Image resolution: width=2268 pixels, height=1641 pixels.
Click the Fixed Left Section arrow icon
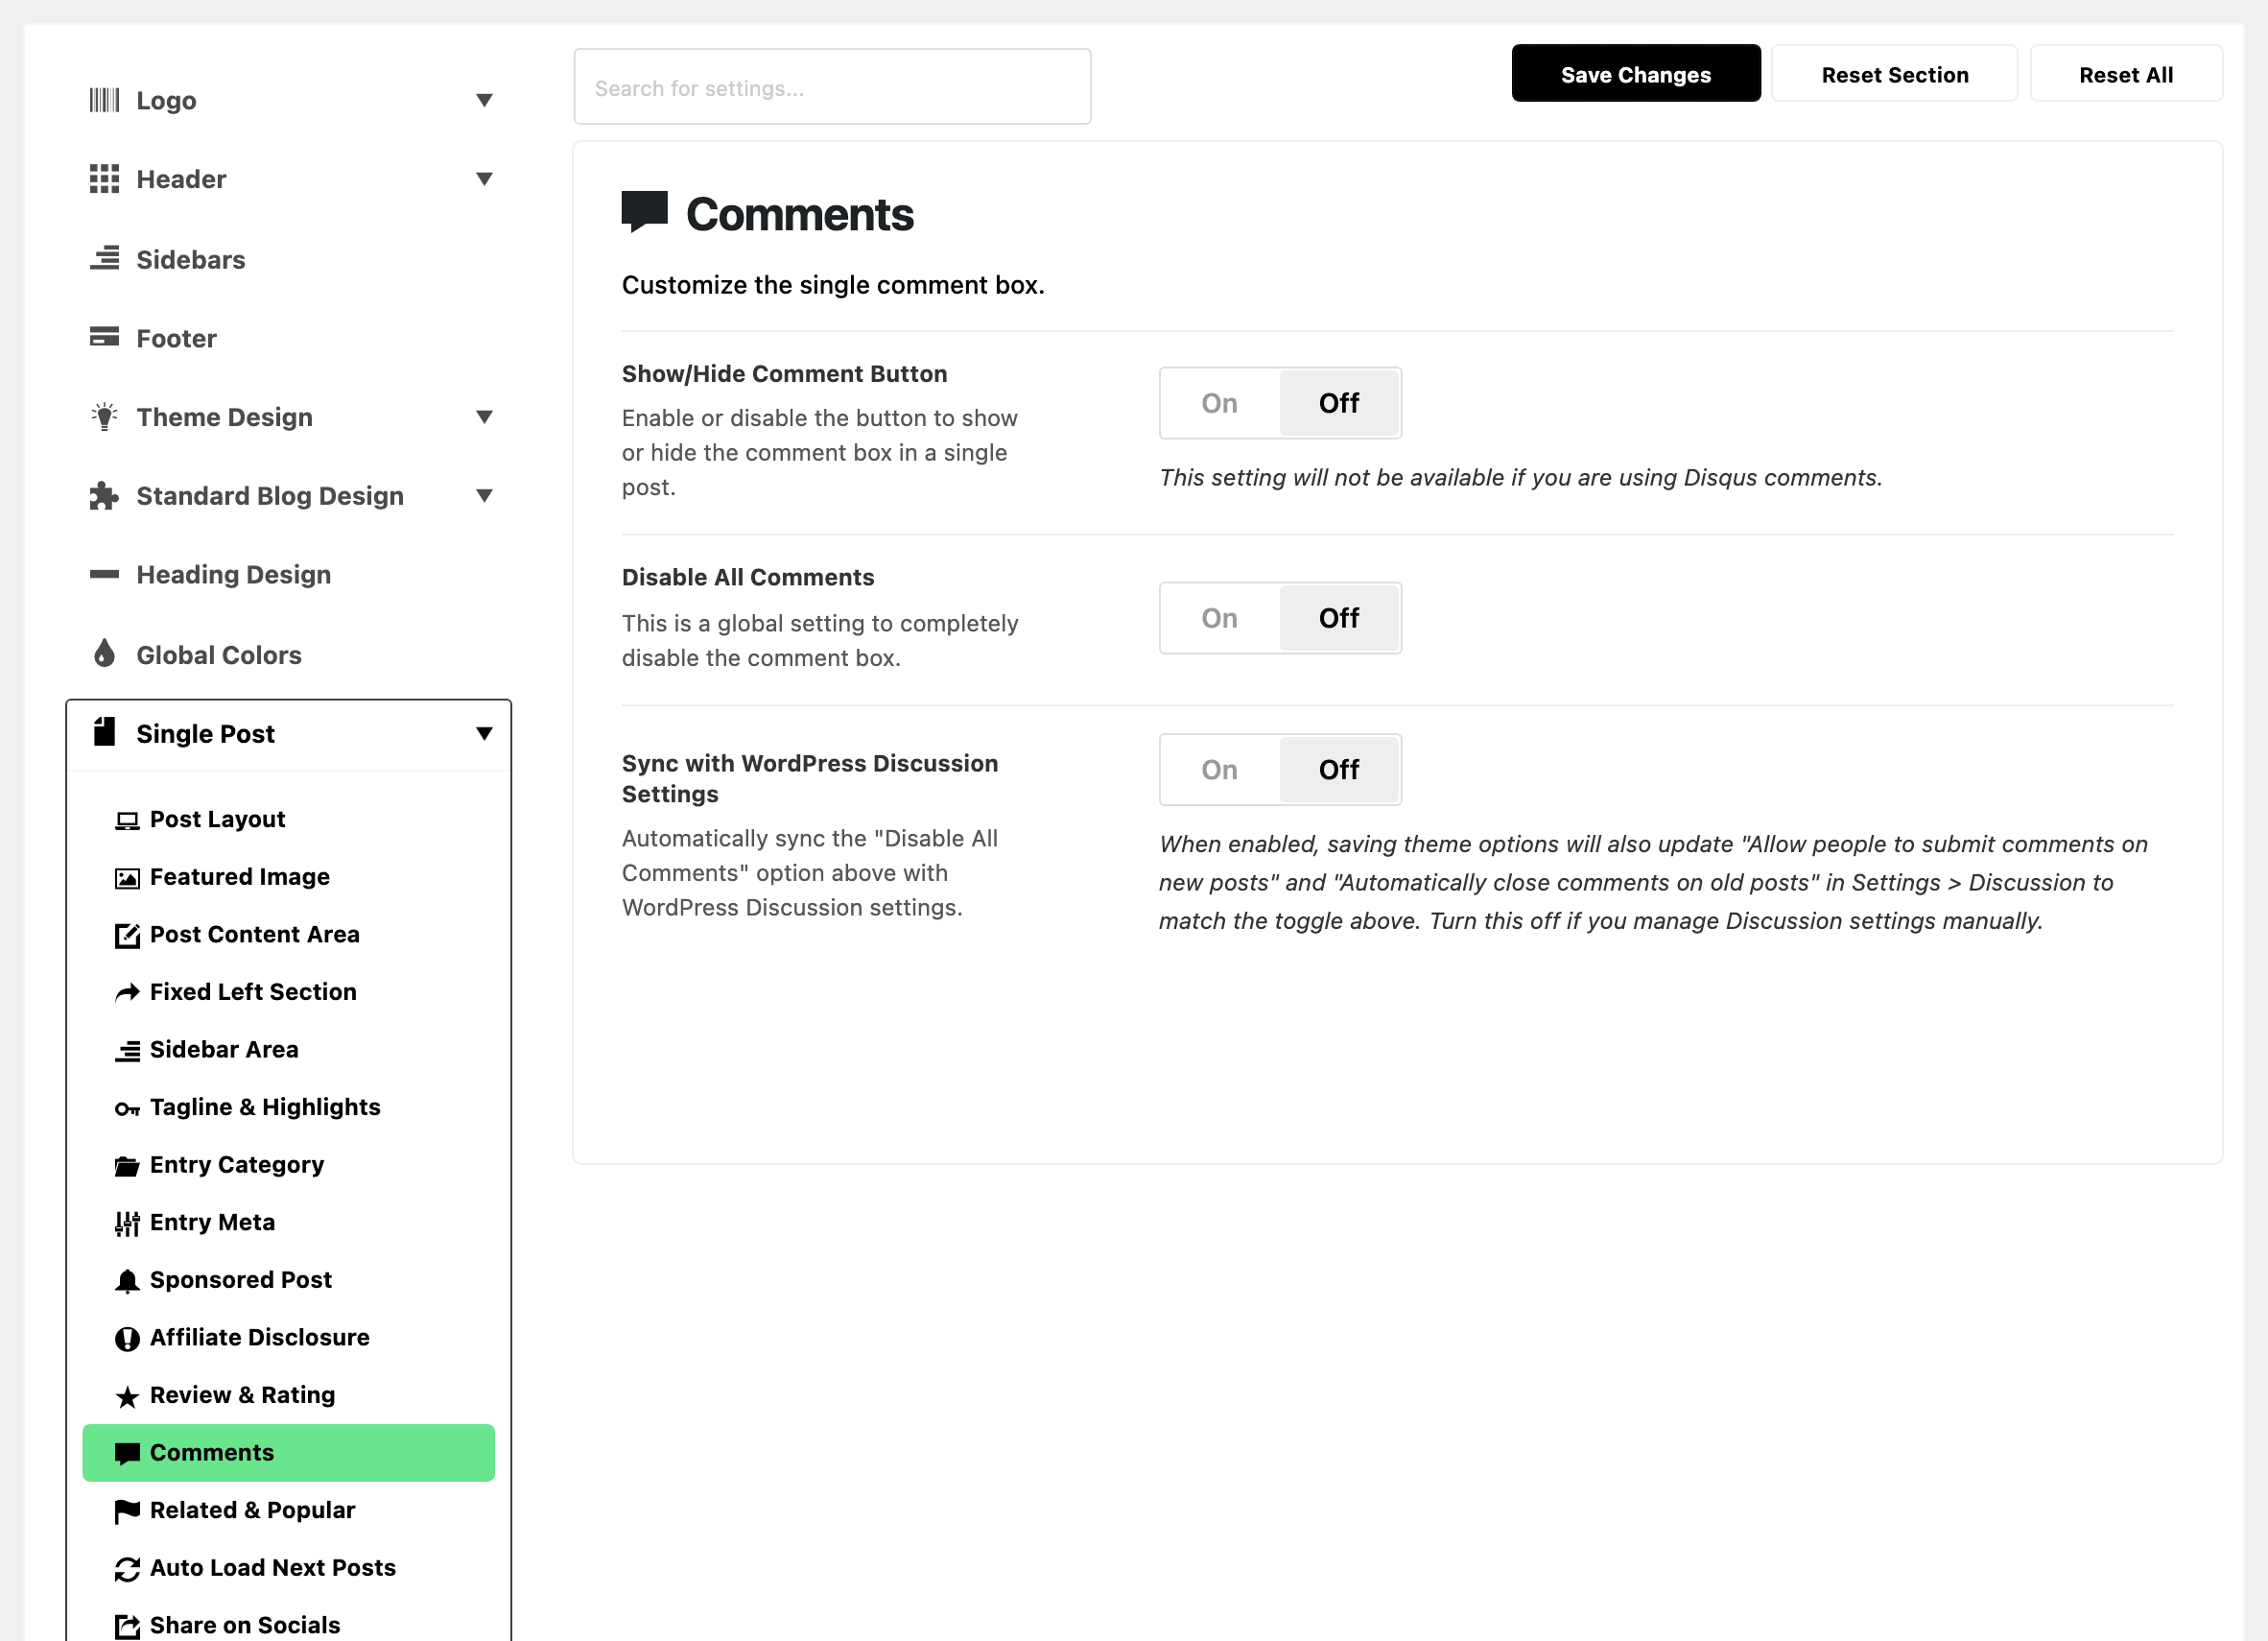pos(127,993)
